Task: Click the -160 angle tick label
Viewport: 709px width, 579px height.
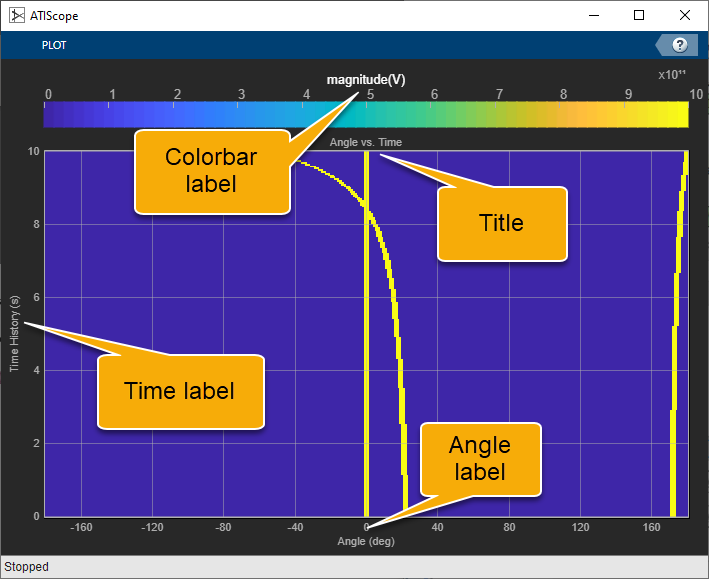Action: point(81,527)
